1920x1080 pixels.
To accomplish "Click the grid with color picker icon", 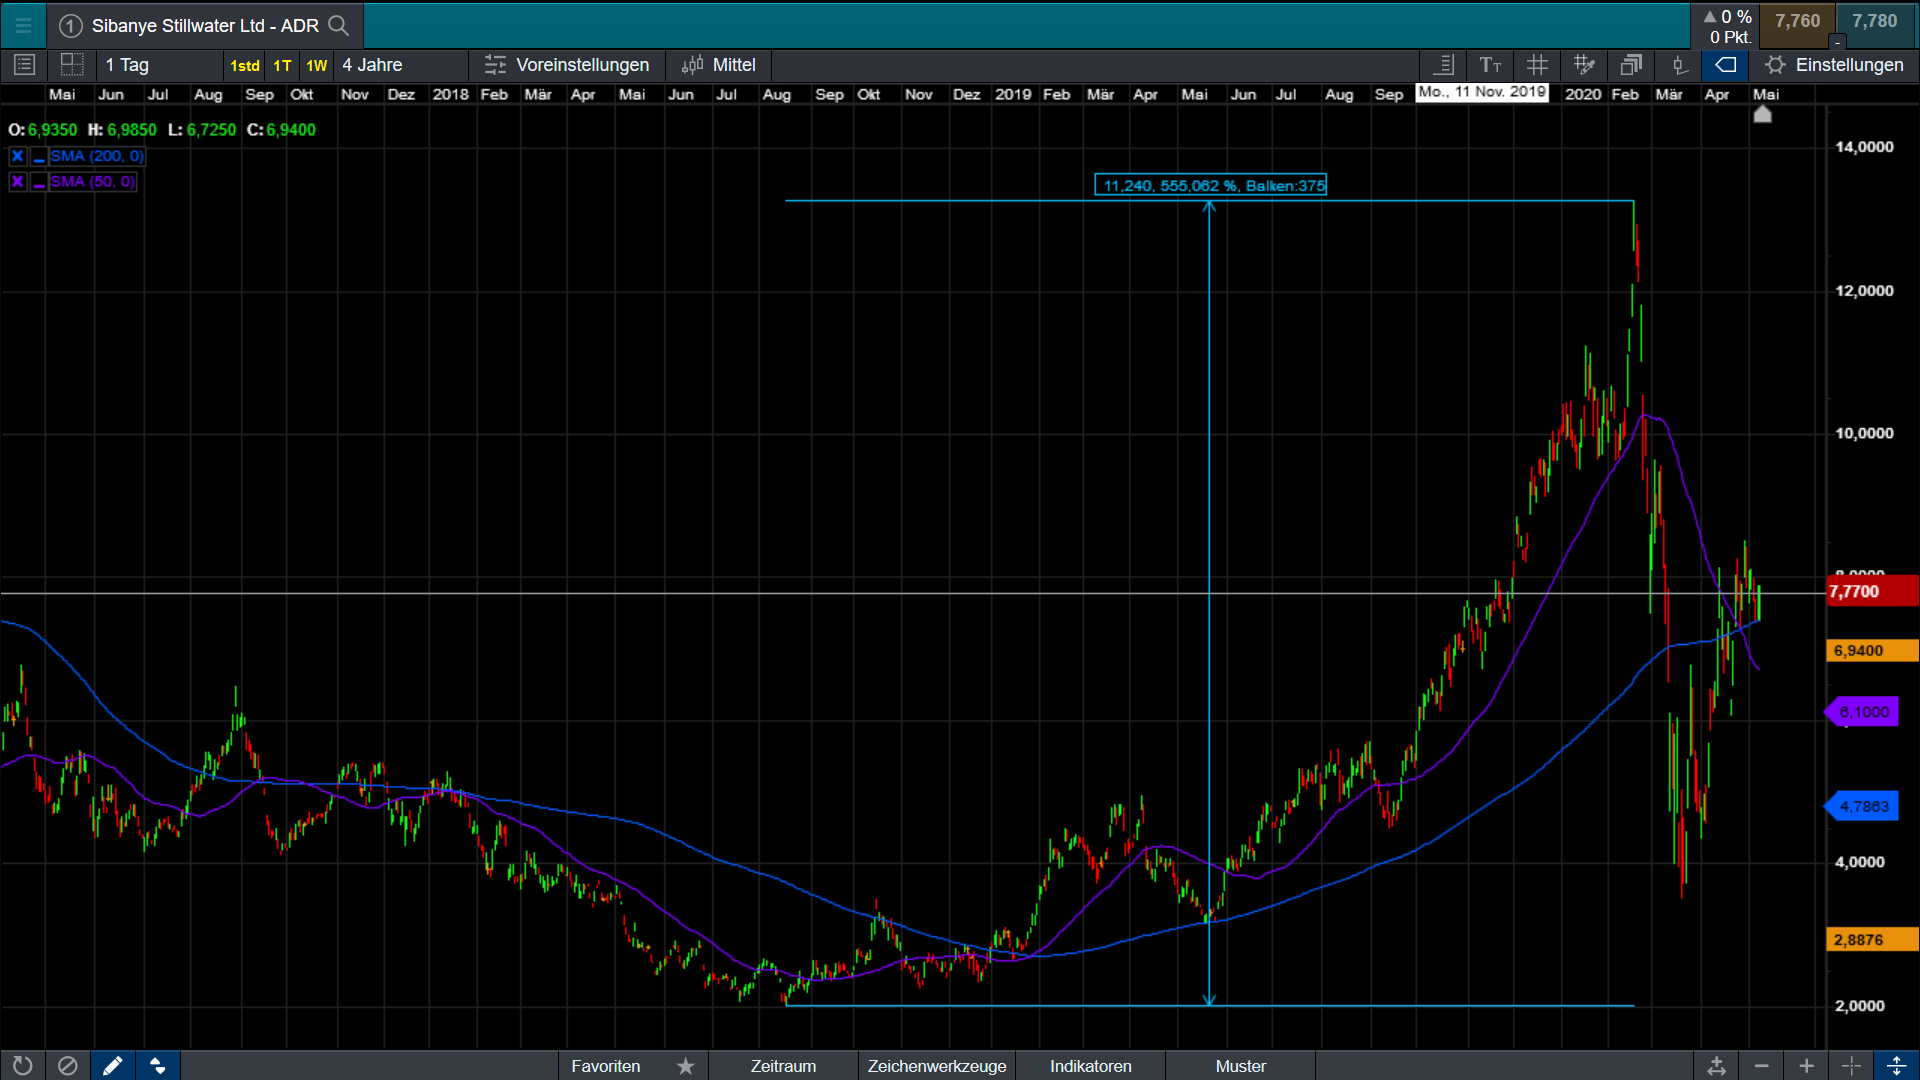I will pyautogui.click(x=1584, y=65).
